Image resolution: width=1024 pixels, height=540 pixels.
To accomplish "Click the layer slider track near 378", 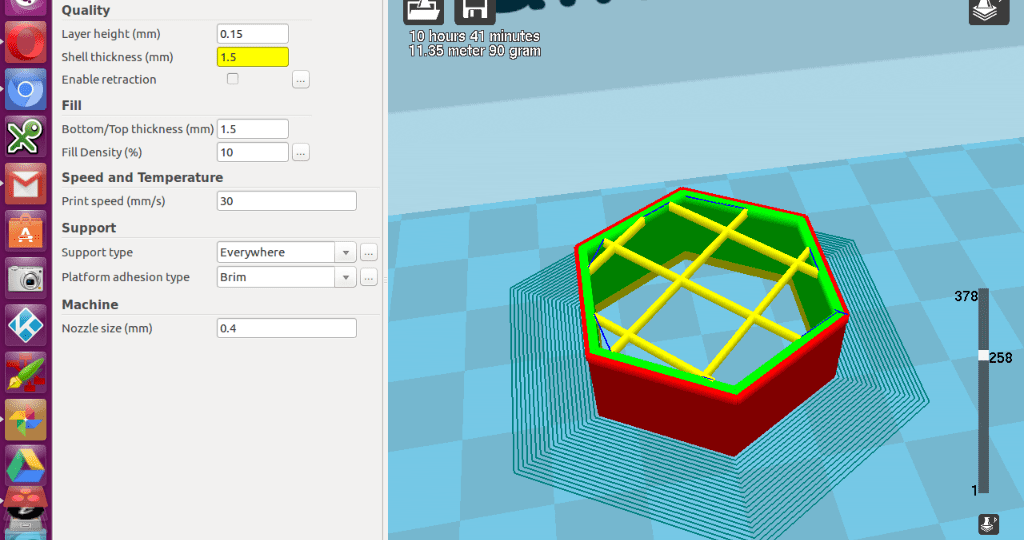I will click(x=984, y=298).
